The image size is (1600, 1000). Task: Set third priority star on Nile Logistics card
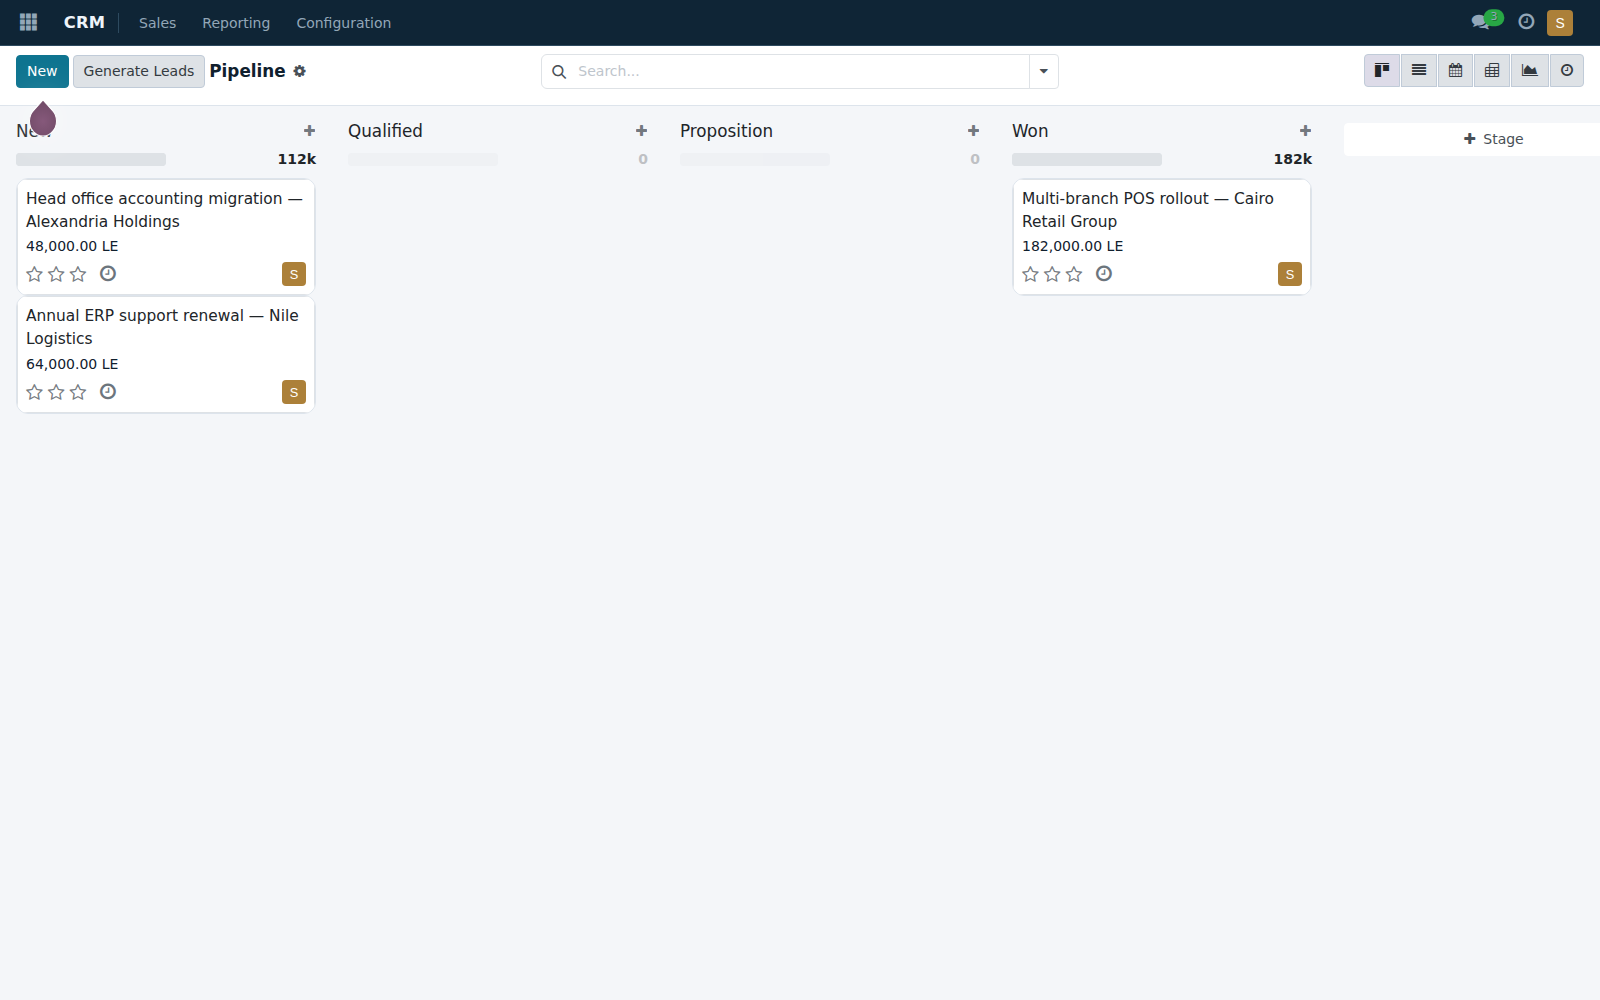point(78,392)
